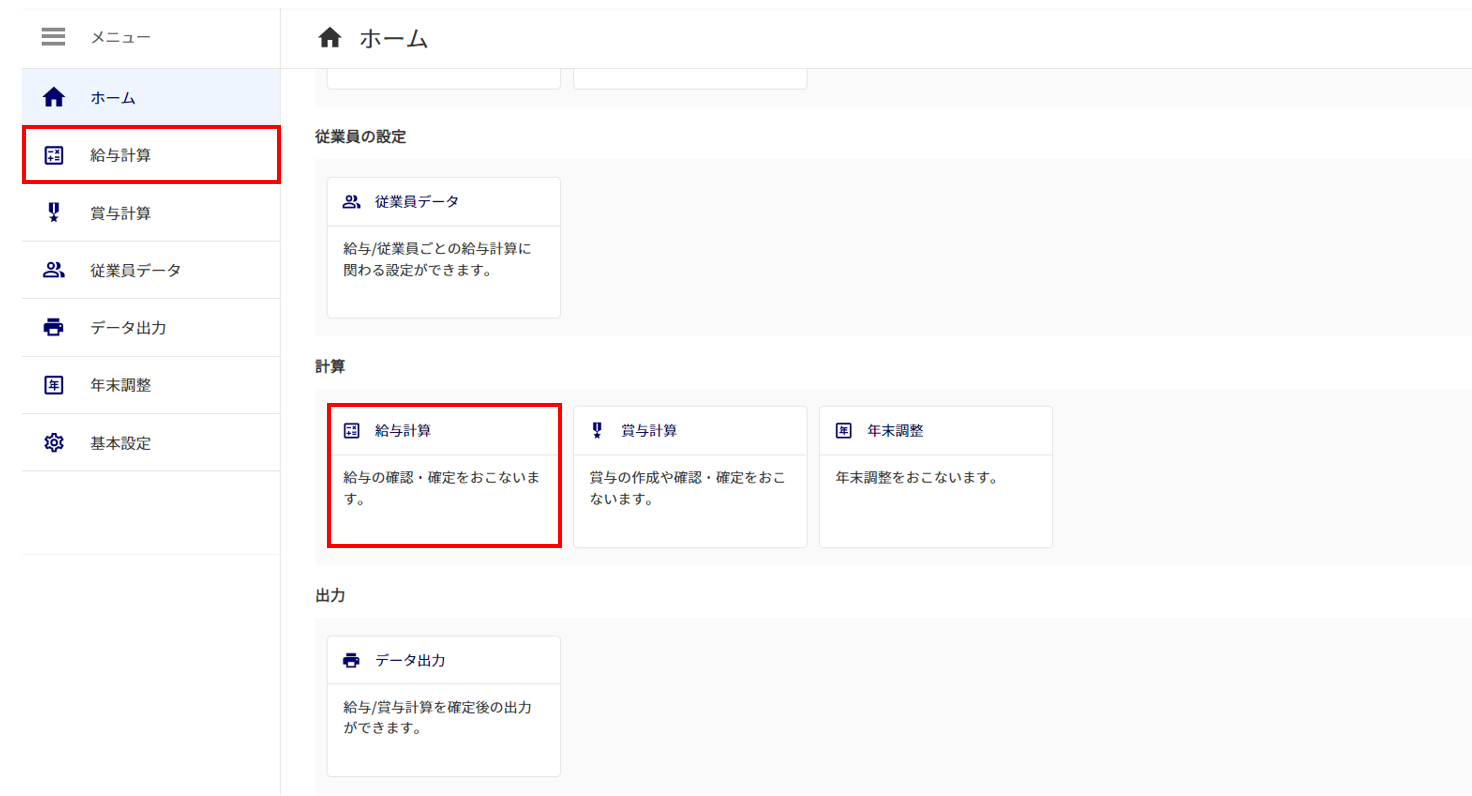Click the calculator icon on the 給与計算 card
Screen dimensions: 1472x796
pyautogui.click(x=351, y=431)
